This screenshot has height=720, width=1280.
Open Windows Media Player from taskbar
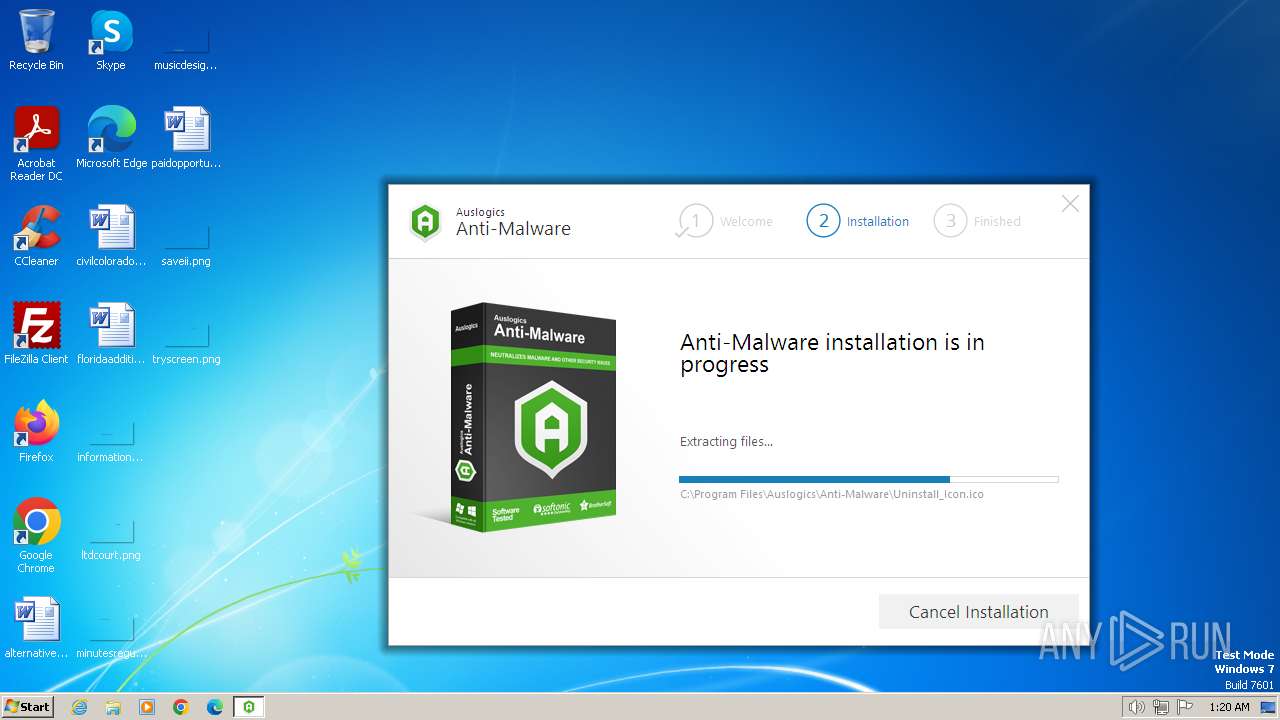(x=147, y=707)
